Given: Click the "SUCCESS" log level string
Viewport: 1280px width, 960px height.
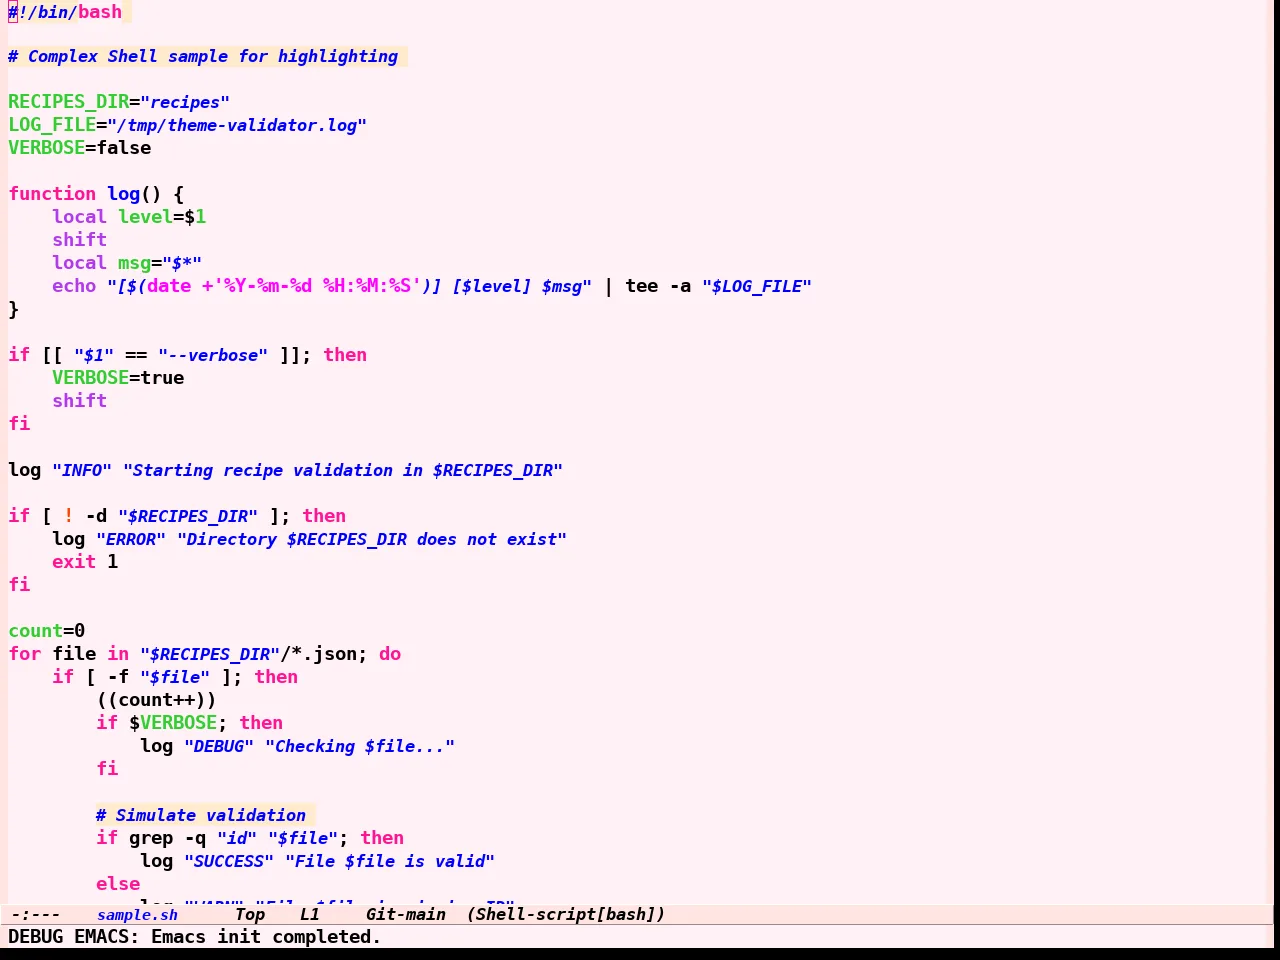Looking at the screenshot, I should tap(229, 861).
